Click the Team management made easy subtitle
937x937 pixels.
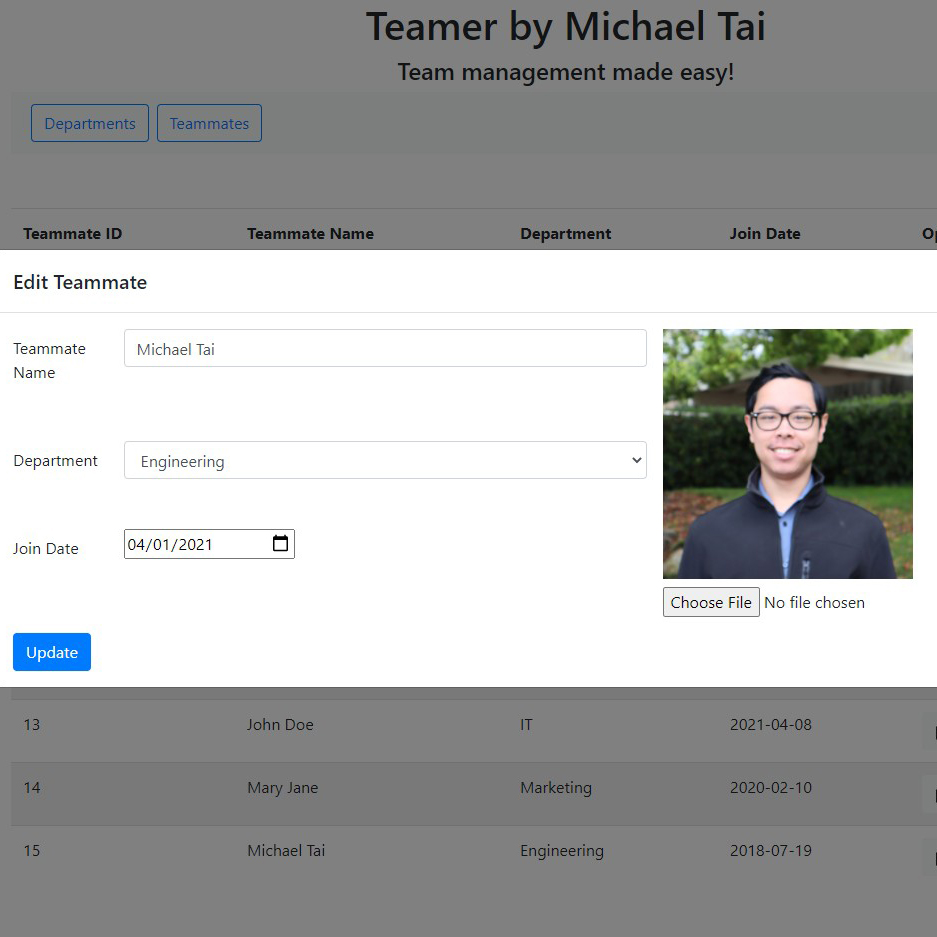(x=565, y=72)
